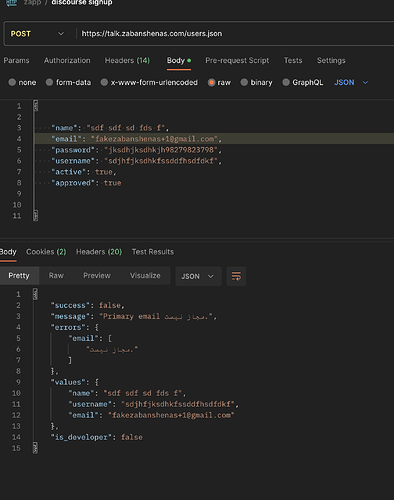Open the Pre-request Script tab
The width and height of the screenshot is (394, 500).
[237, 60]
